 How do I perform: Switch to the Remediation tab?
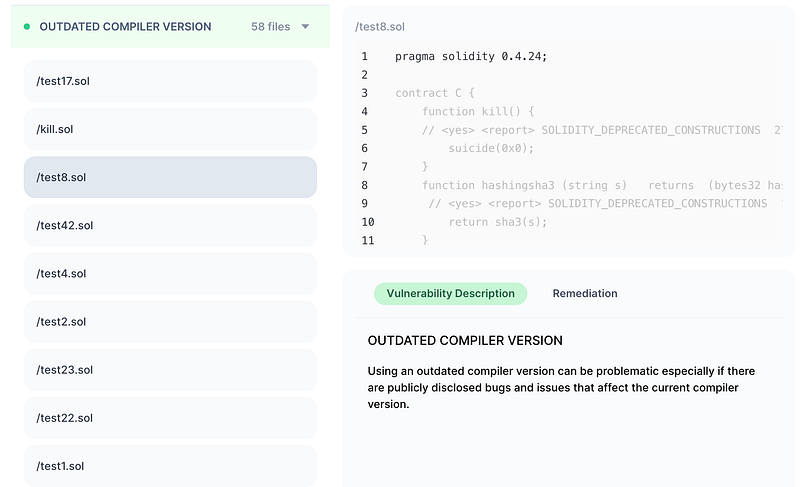point(585,293)
